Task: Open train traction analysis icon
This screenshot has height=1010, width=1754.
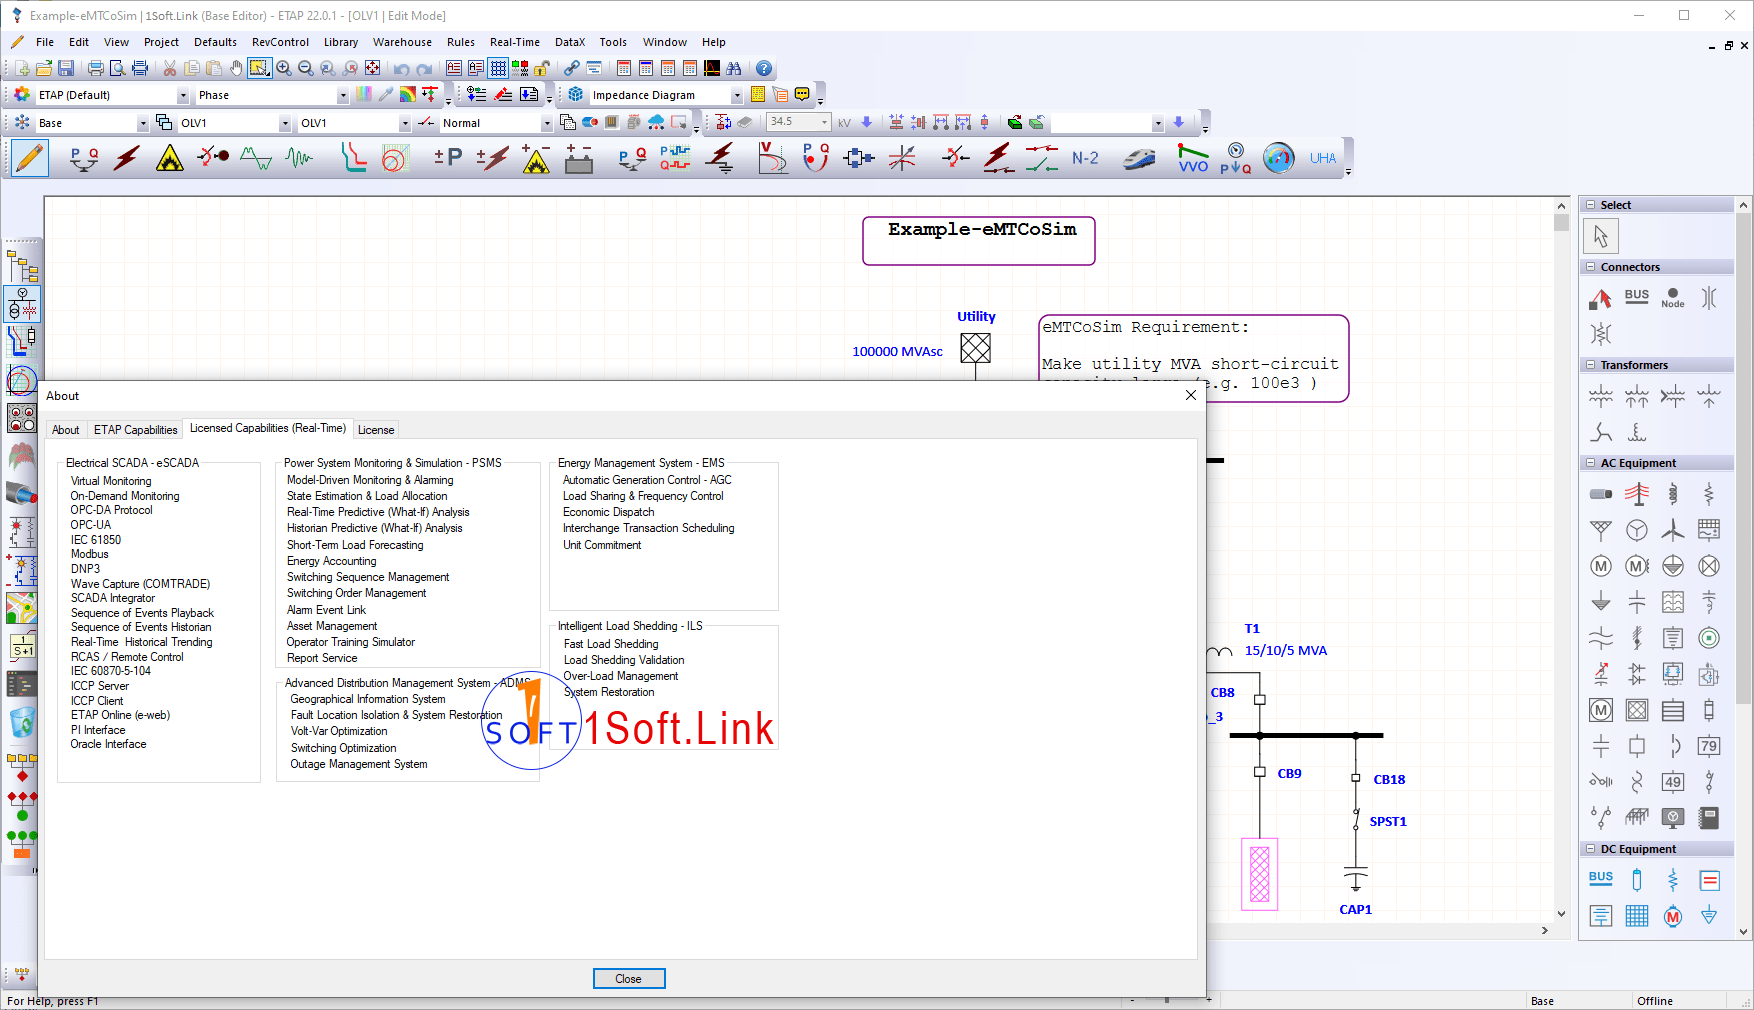Action: click(1139, 158)
